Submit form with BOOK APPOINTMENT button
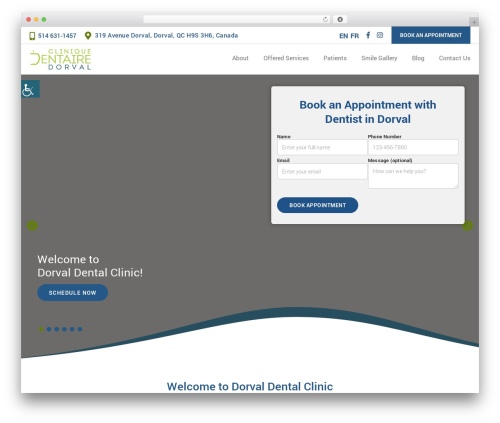 [317, 205]
